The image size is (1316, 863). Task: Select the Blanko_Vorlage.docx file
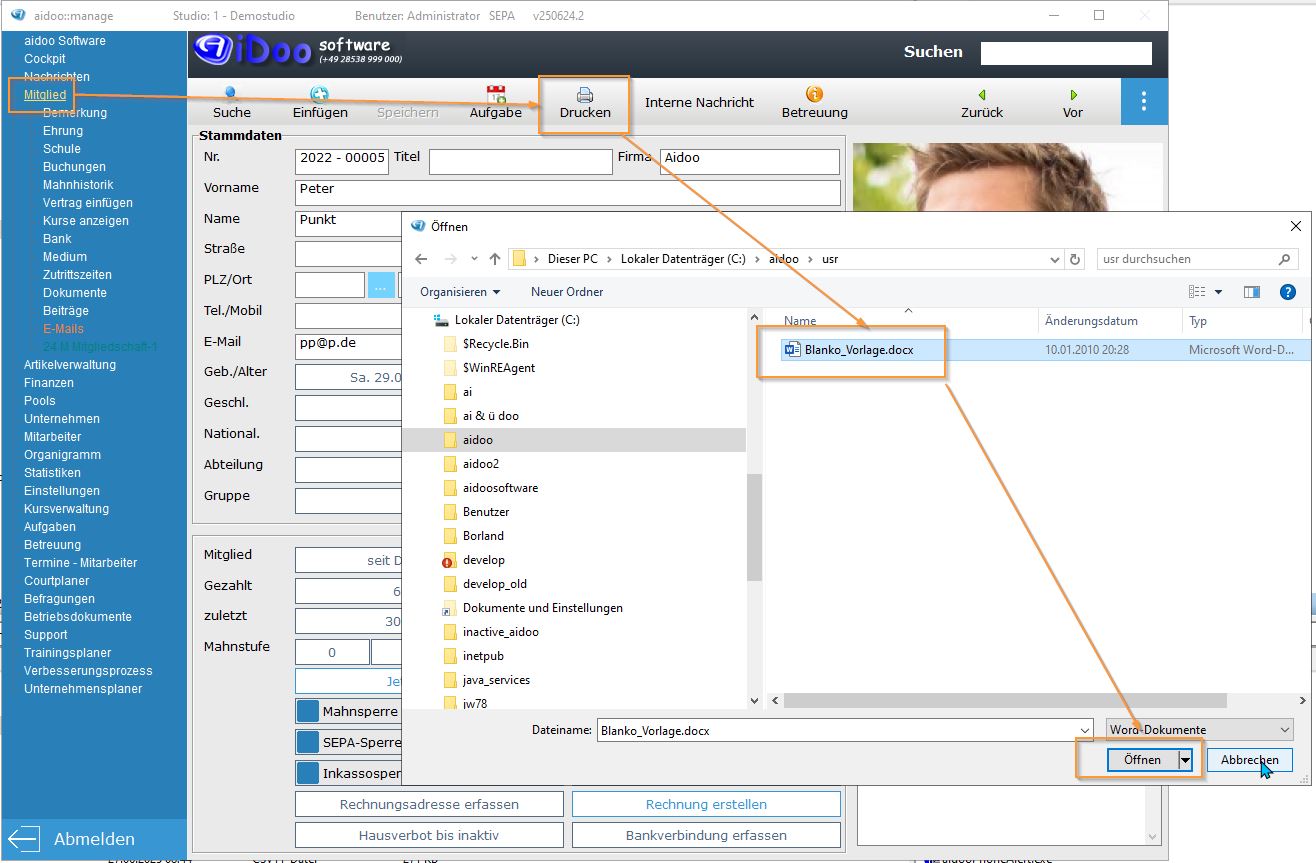pos(858,350)
